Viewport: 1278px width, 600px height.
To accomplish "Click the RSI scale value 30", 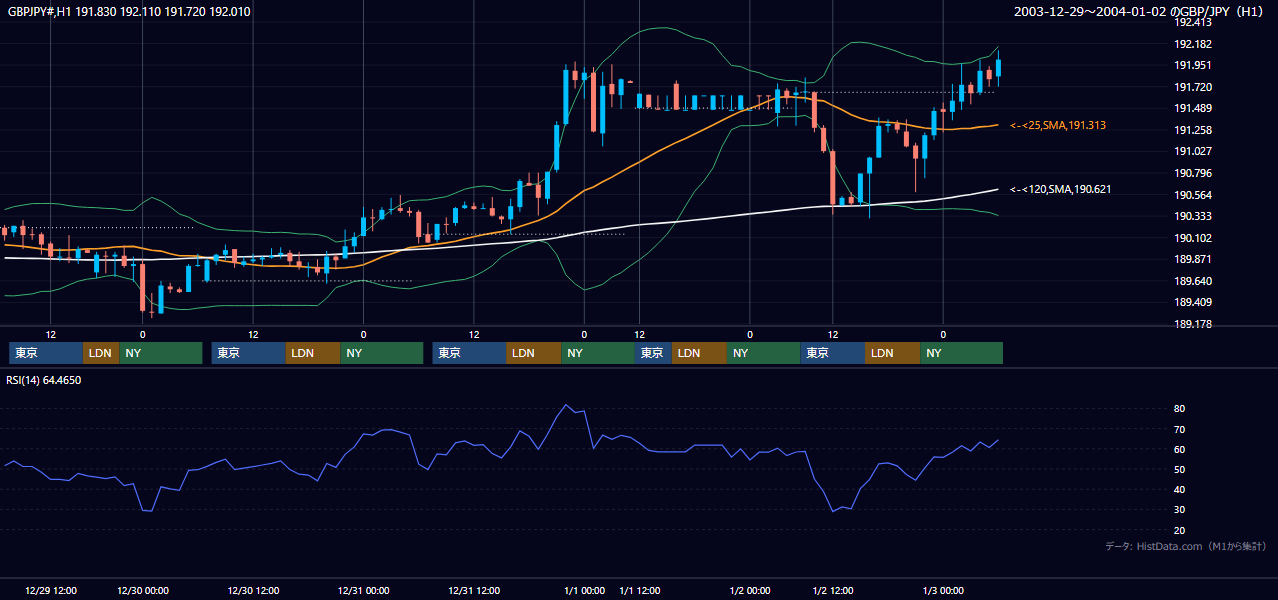I will pyautogui.click(x=1179, y=510).
